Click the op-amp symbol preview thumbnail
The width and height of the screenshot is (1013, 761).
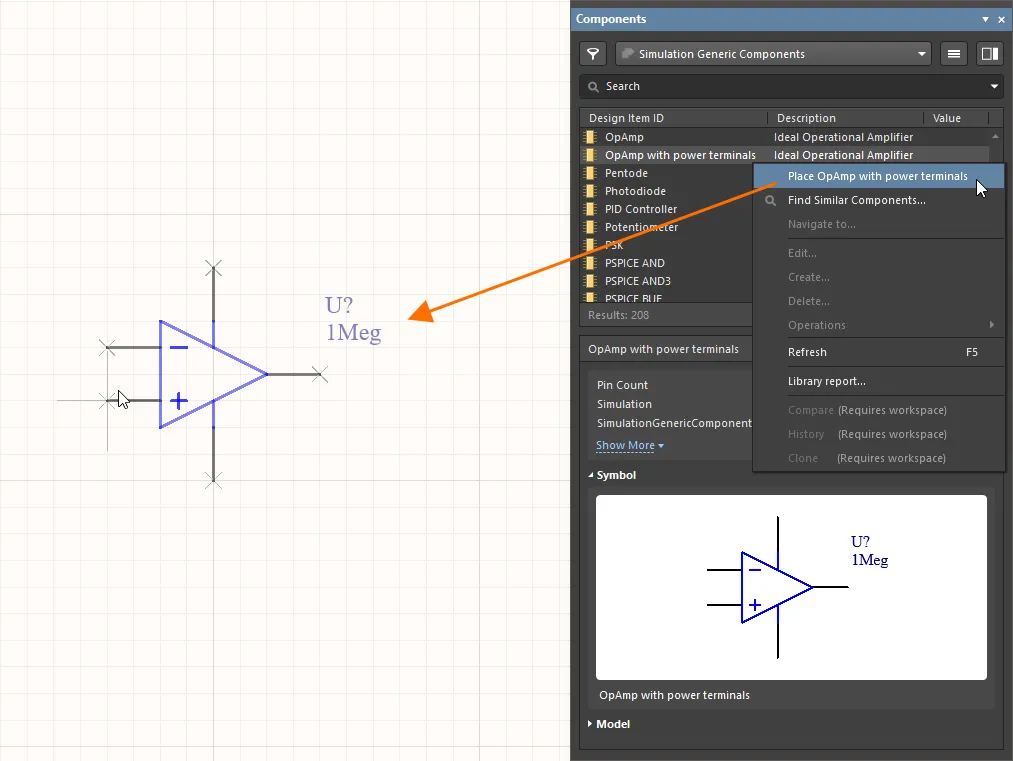790,587
